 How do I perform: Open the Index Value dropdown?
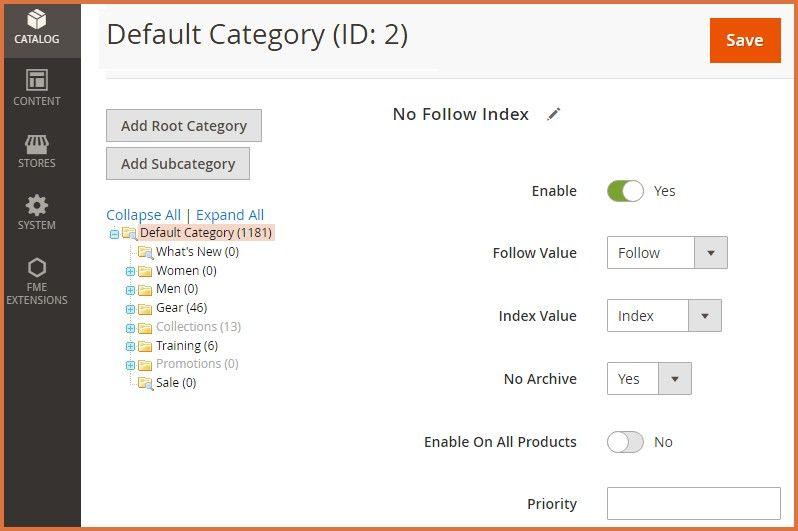coord(664,316)
